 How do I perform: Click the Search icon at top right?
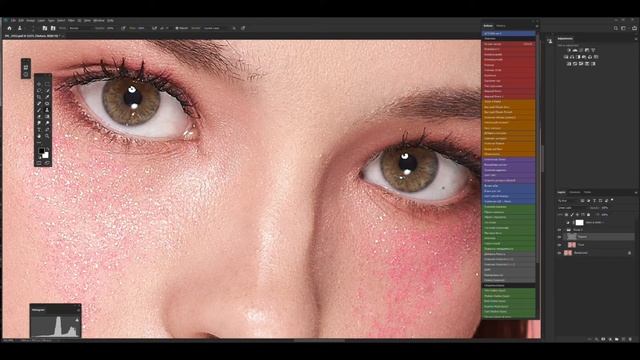616,28
